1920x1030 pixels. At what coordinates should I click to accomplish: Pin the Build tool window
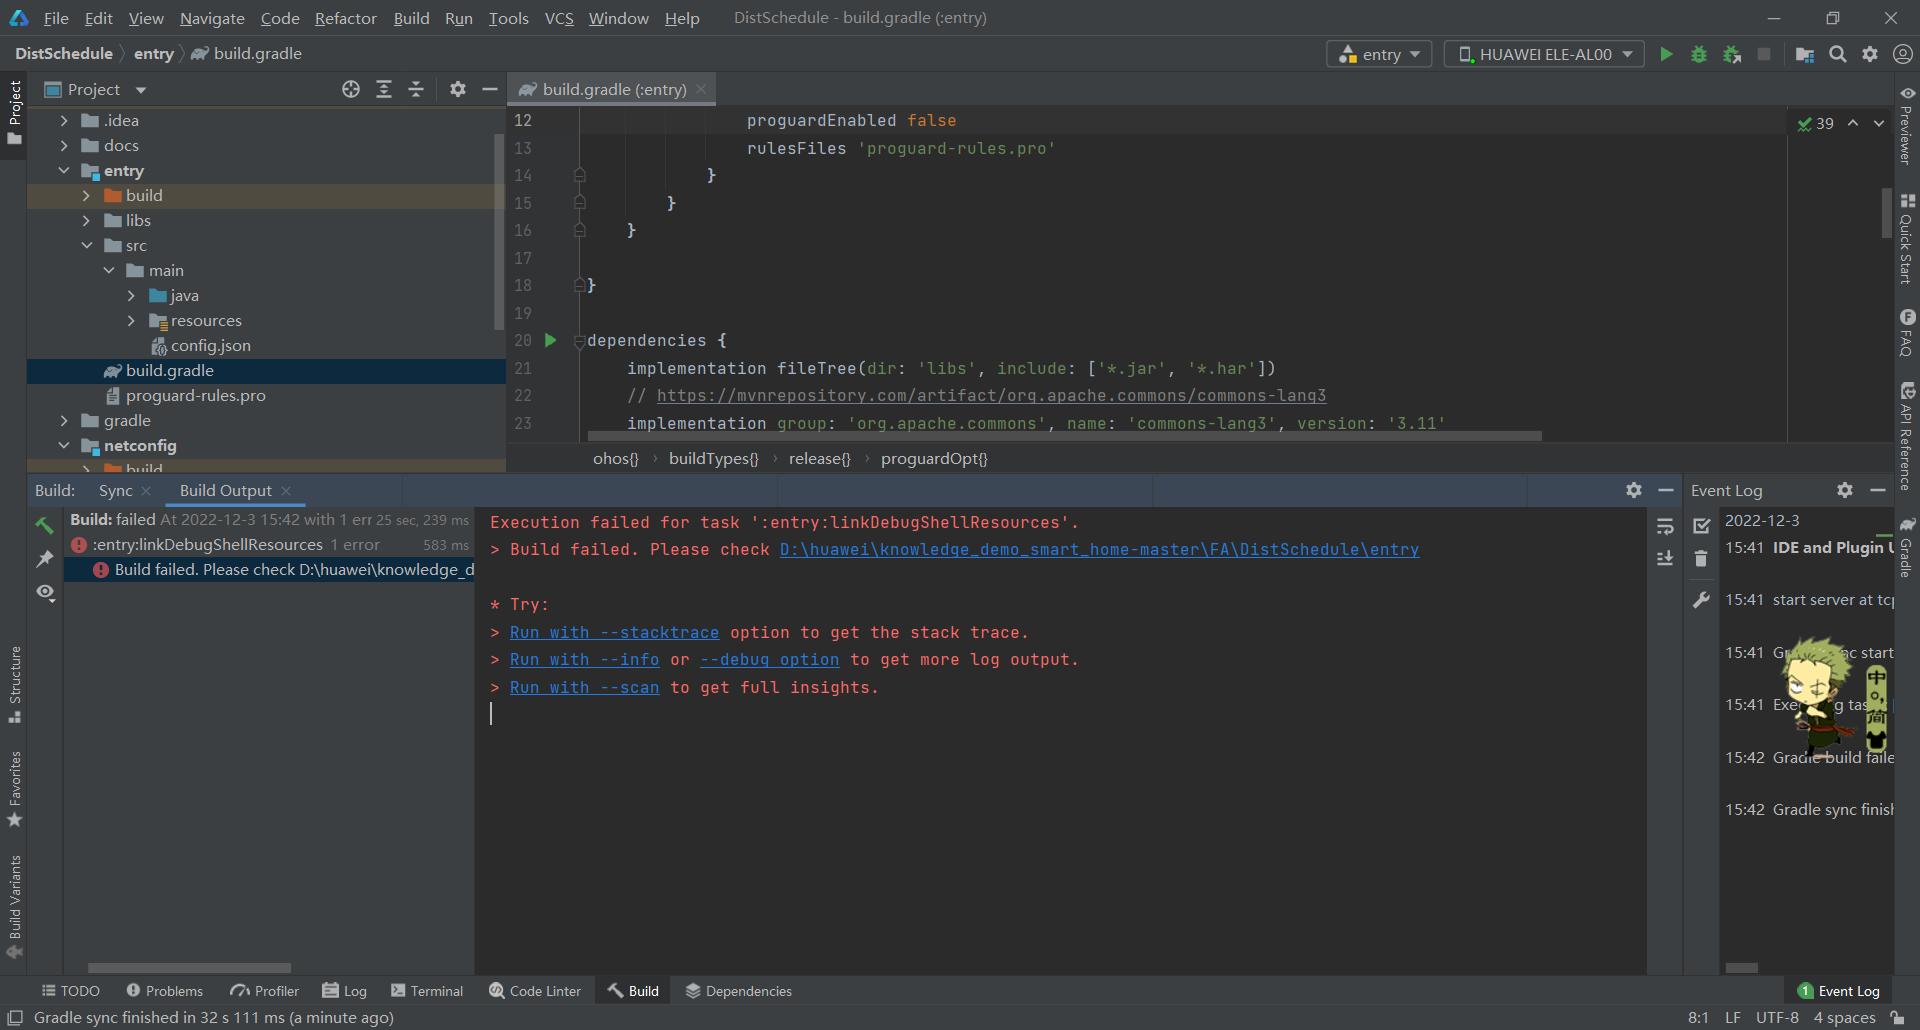point(45,558)
